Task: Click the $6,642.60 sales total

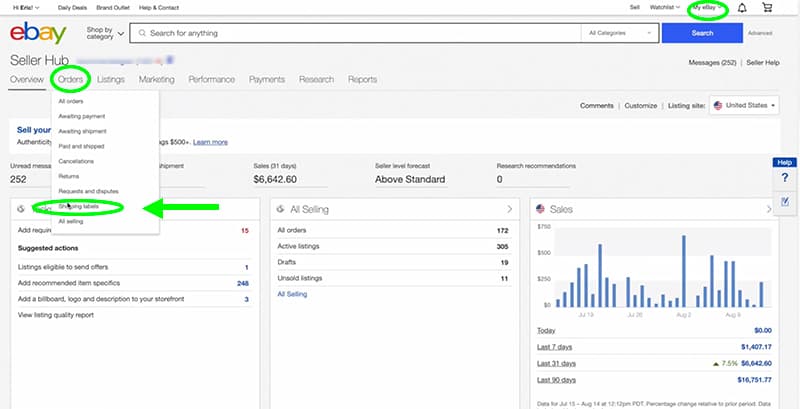Action: 274,180
